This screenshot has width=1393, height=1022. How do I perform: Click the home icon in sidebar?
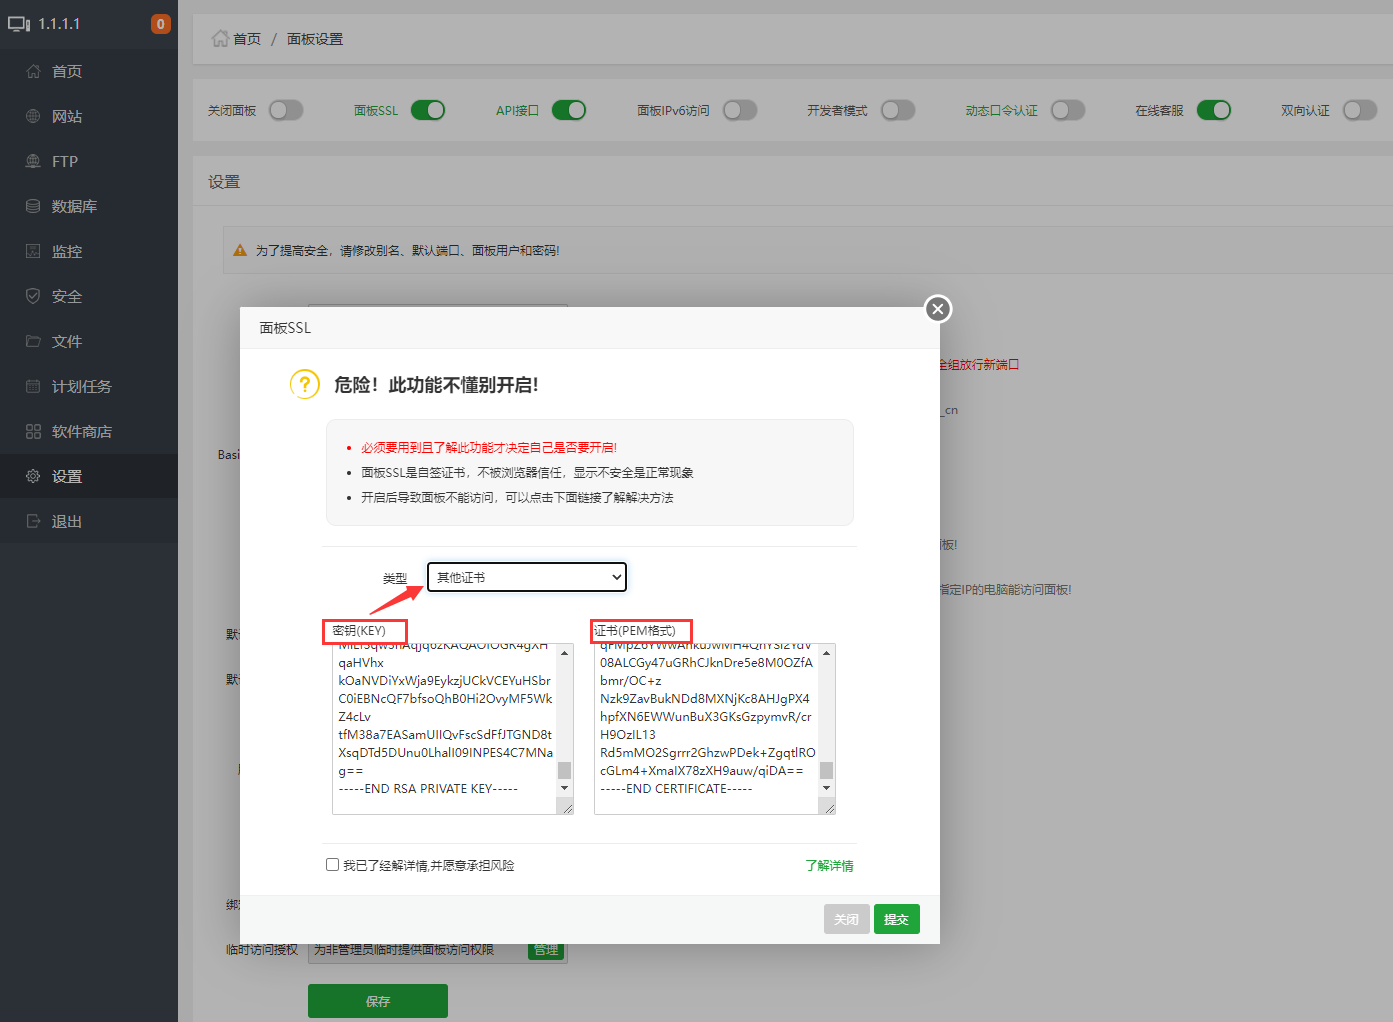33,71
